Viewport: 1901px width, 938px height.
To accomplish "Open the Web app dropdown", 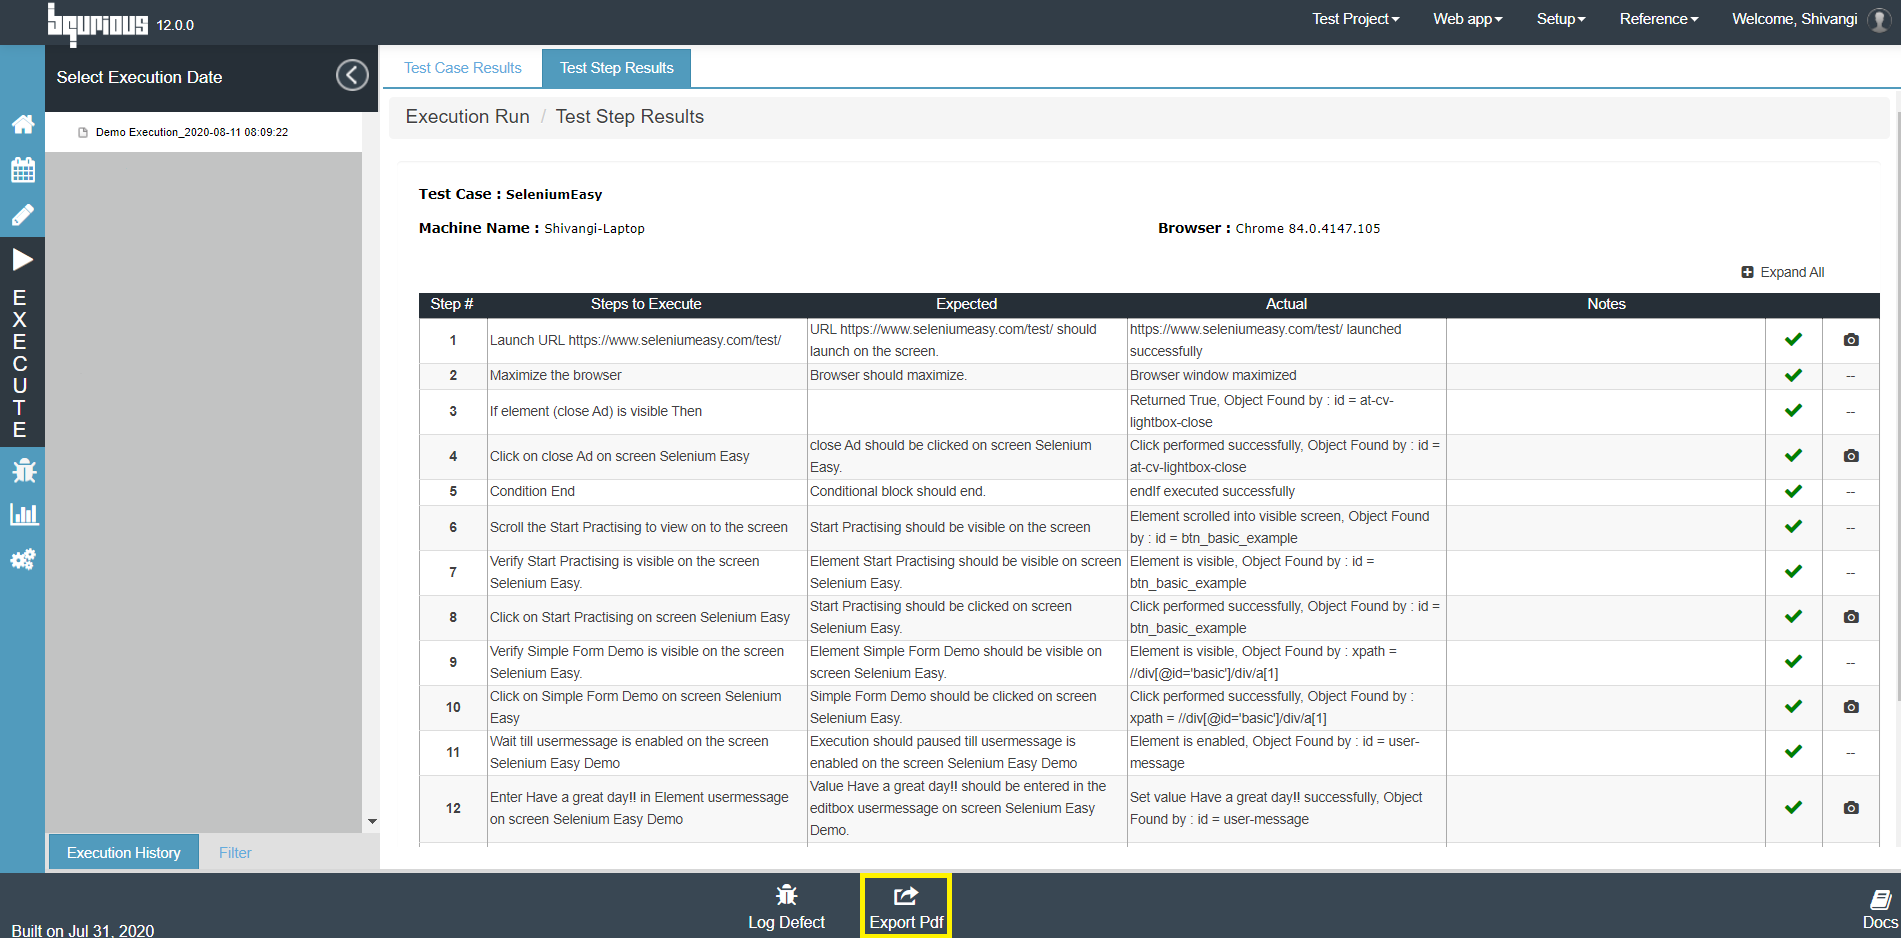I will point(1468,19).
